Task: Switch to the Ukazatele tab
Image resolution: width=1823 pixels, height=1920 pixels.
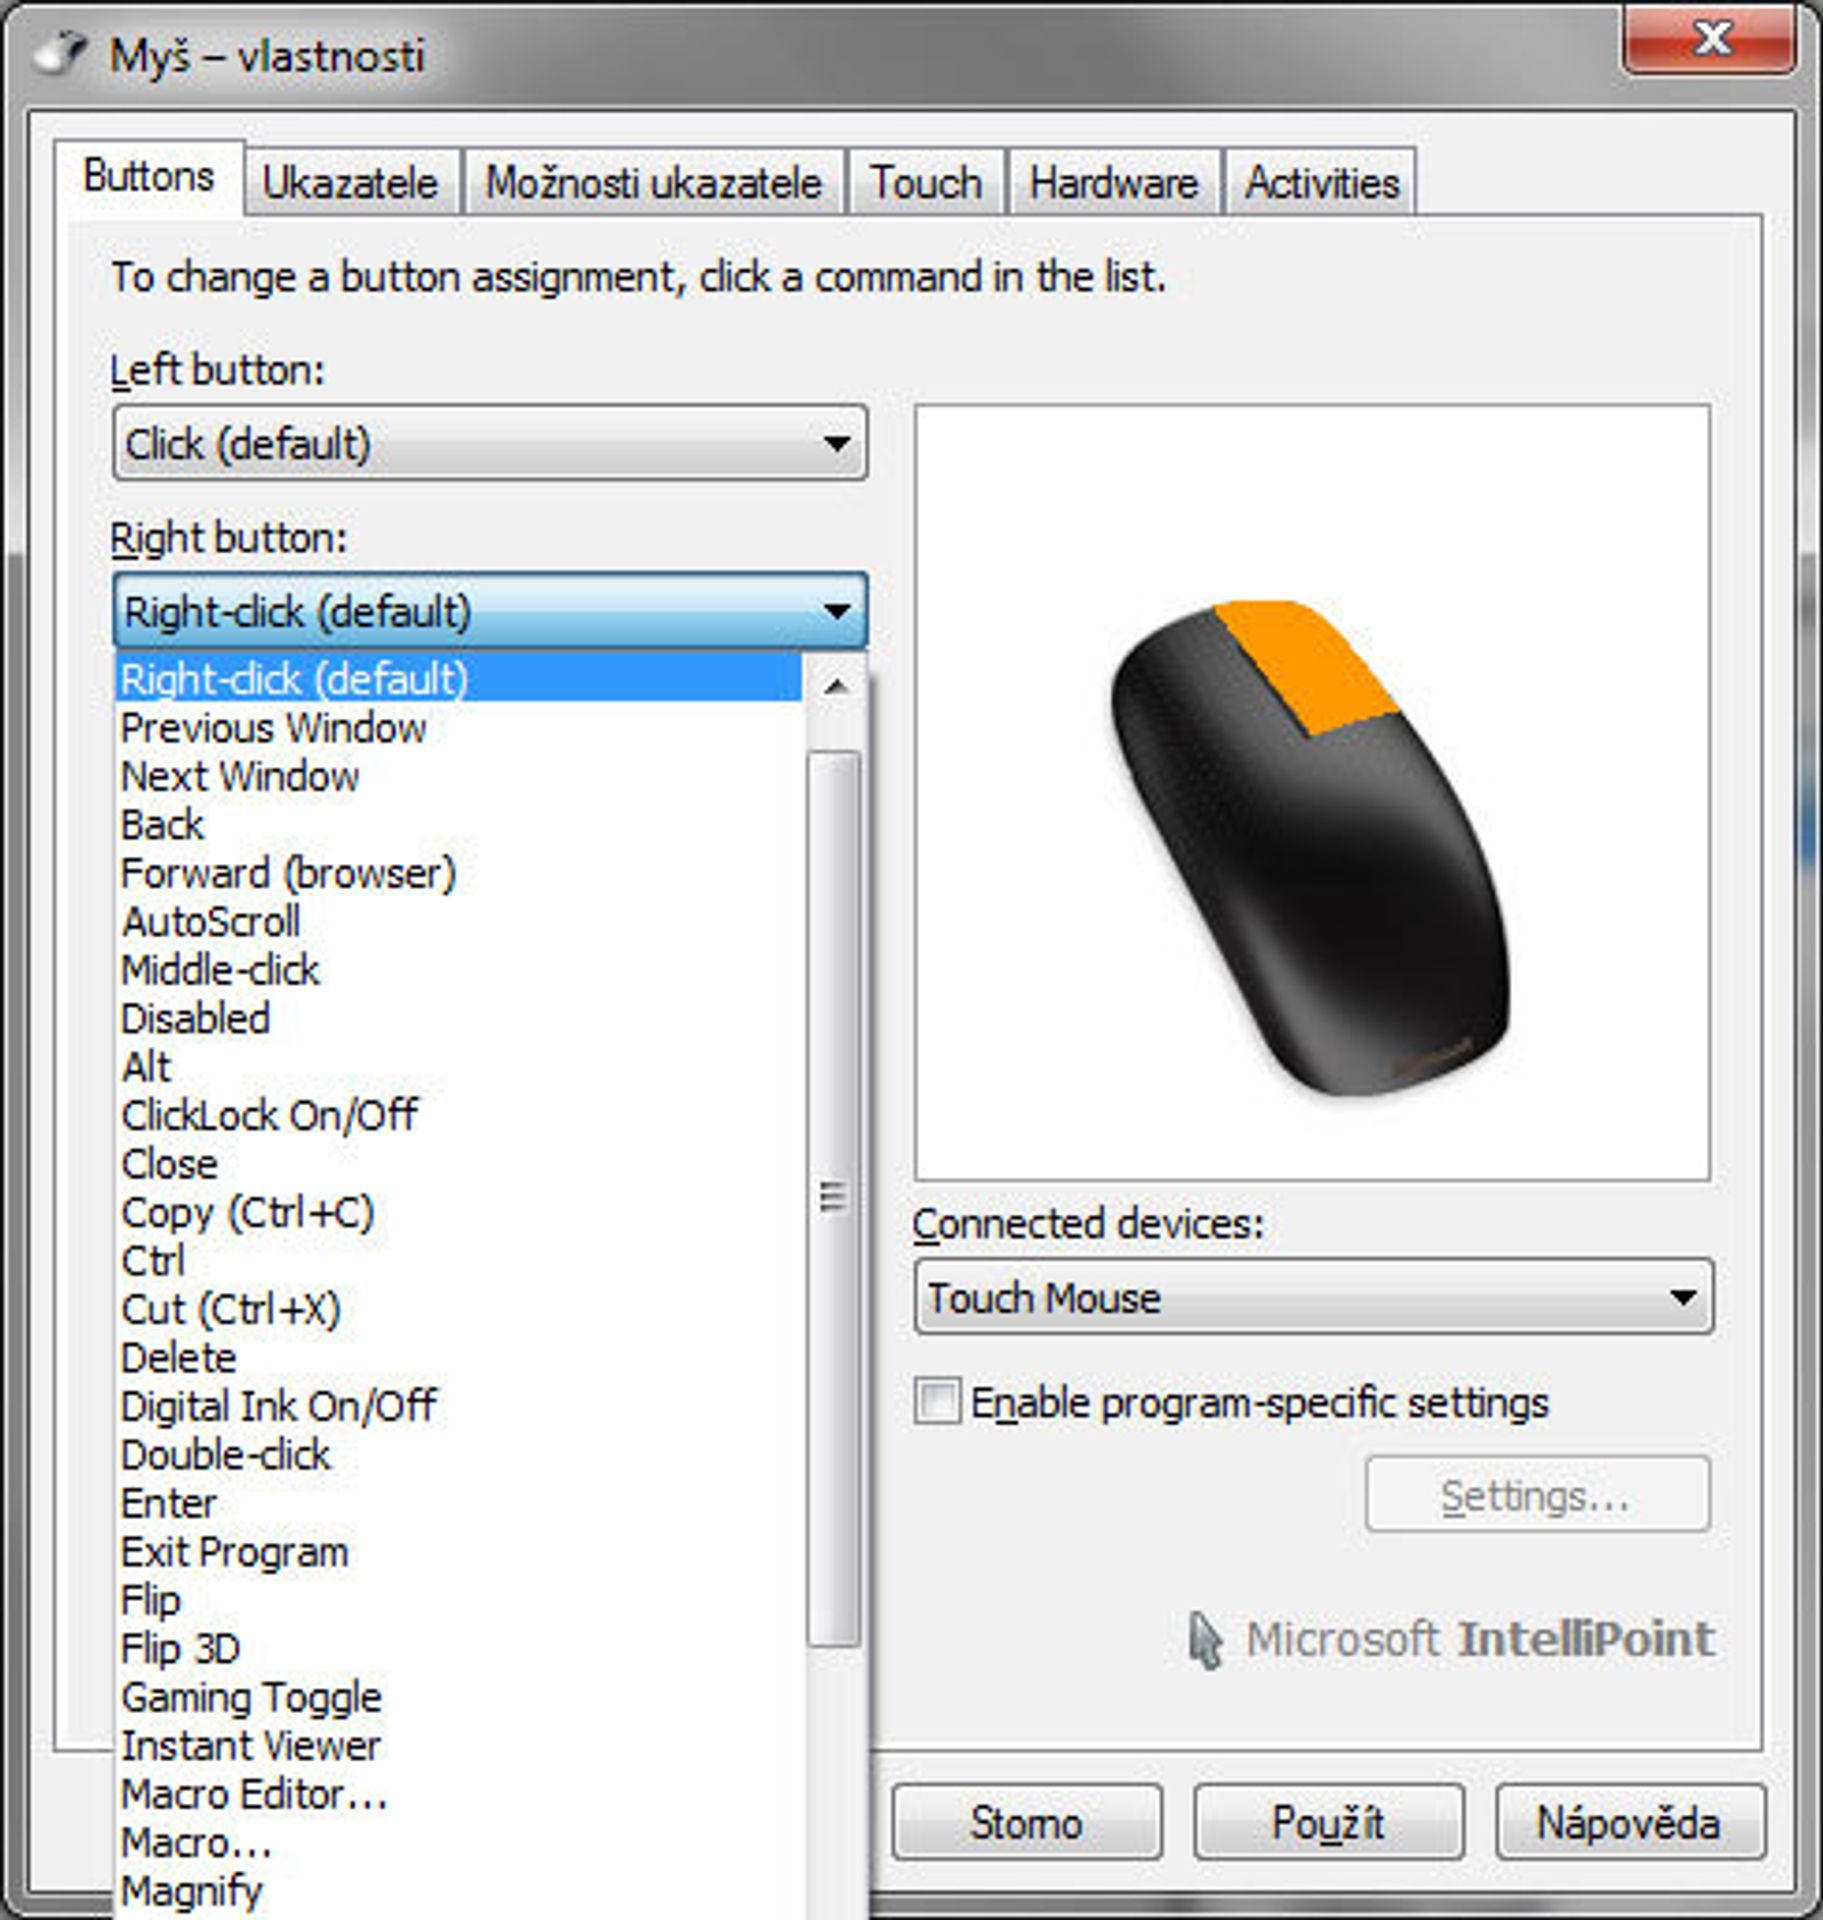Action: click(351, 183)
